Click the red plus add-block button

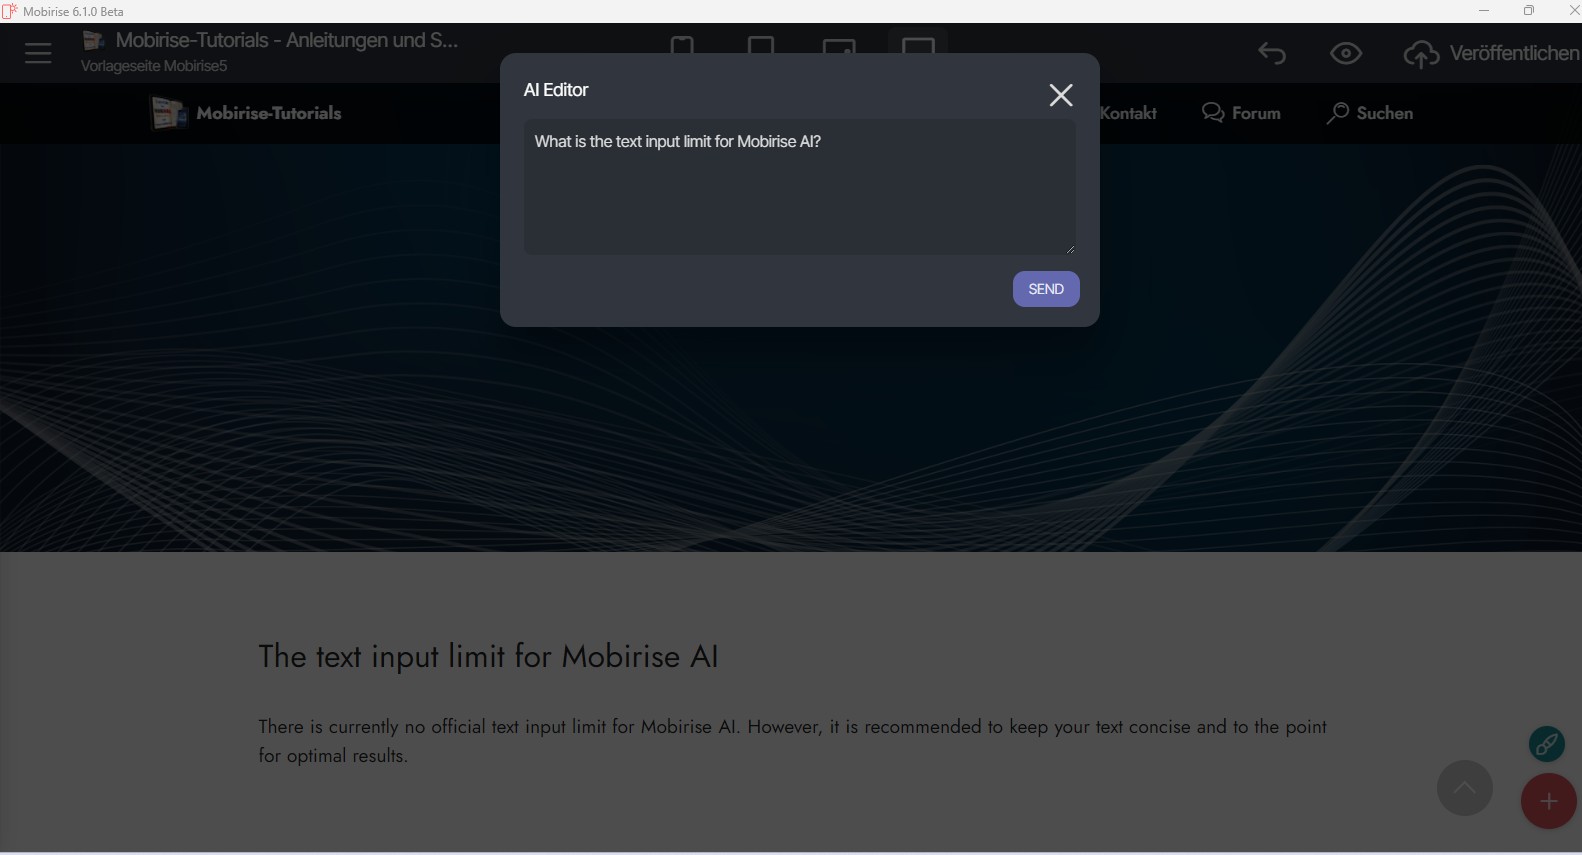pyautogui.click(x=1549, y=801)
